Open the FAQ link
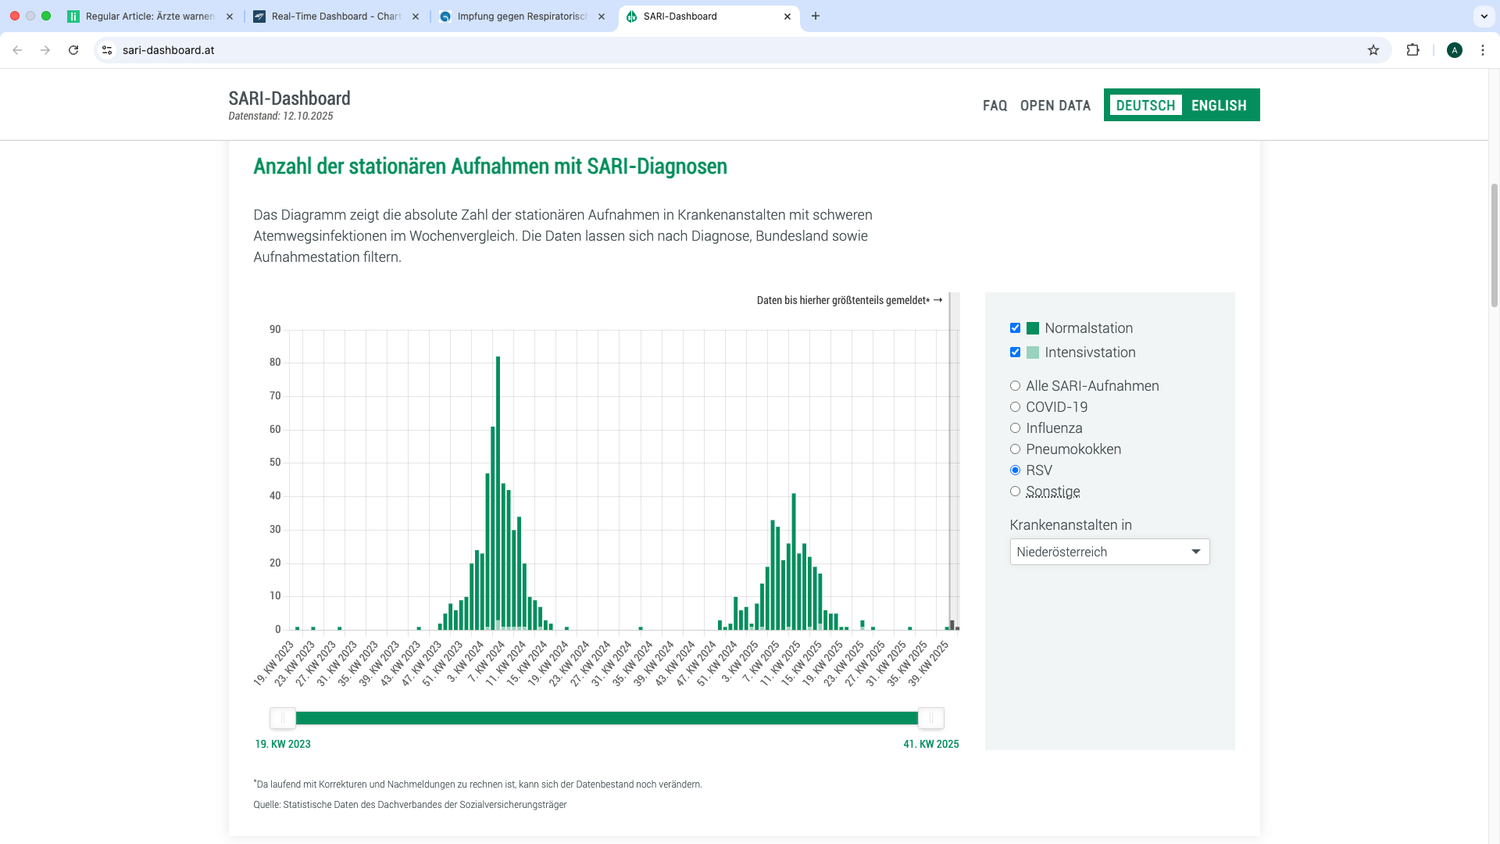 (994, 105)
